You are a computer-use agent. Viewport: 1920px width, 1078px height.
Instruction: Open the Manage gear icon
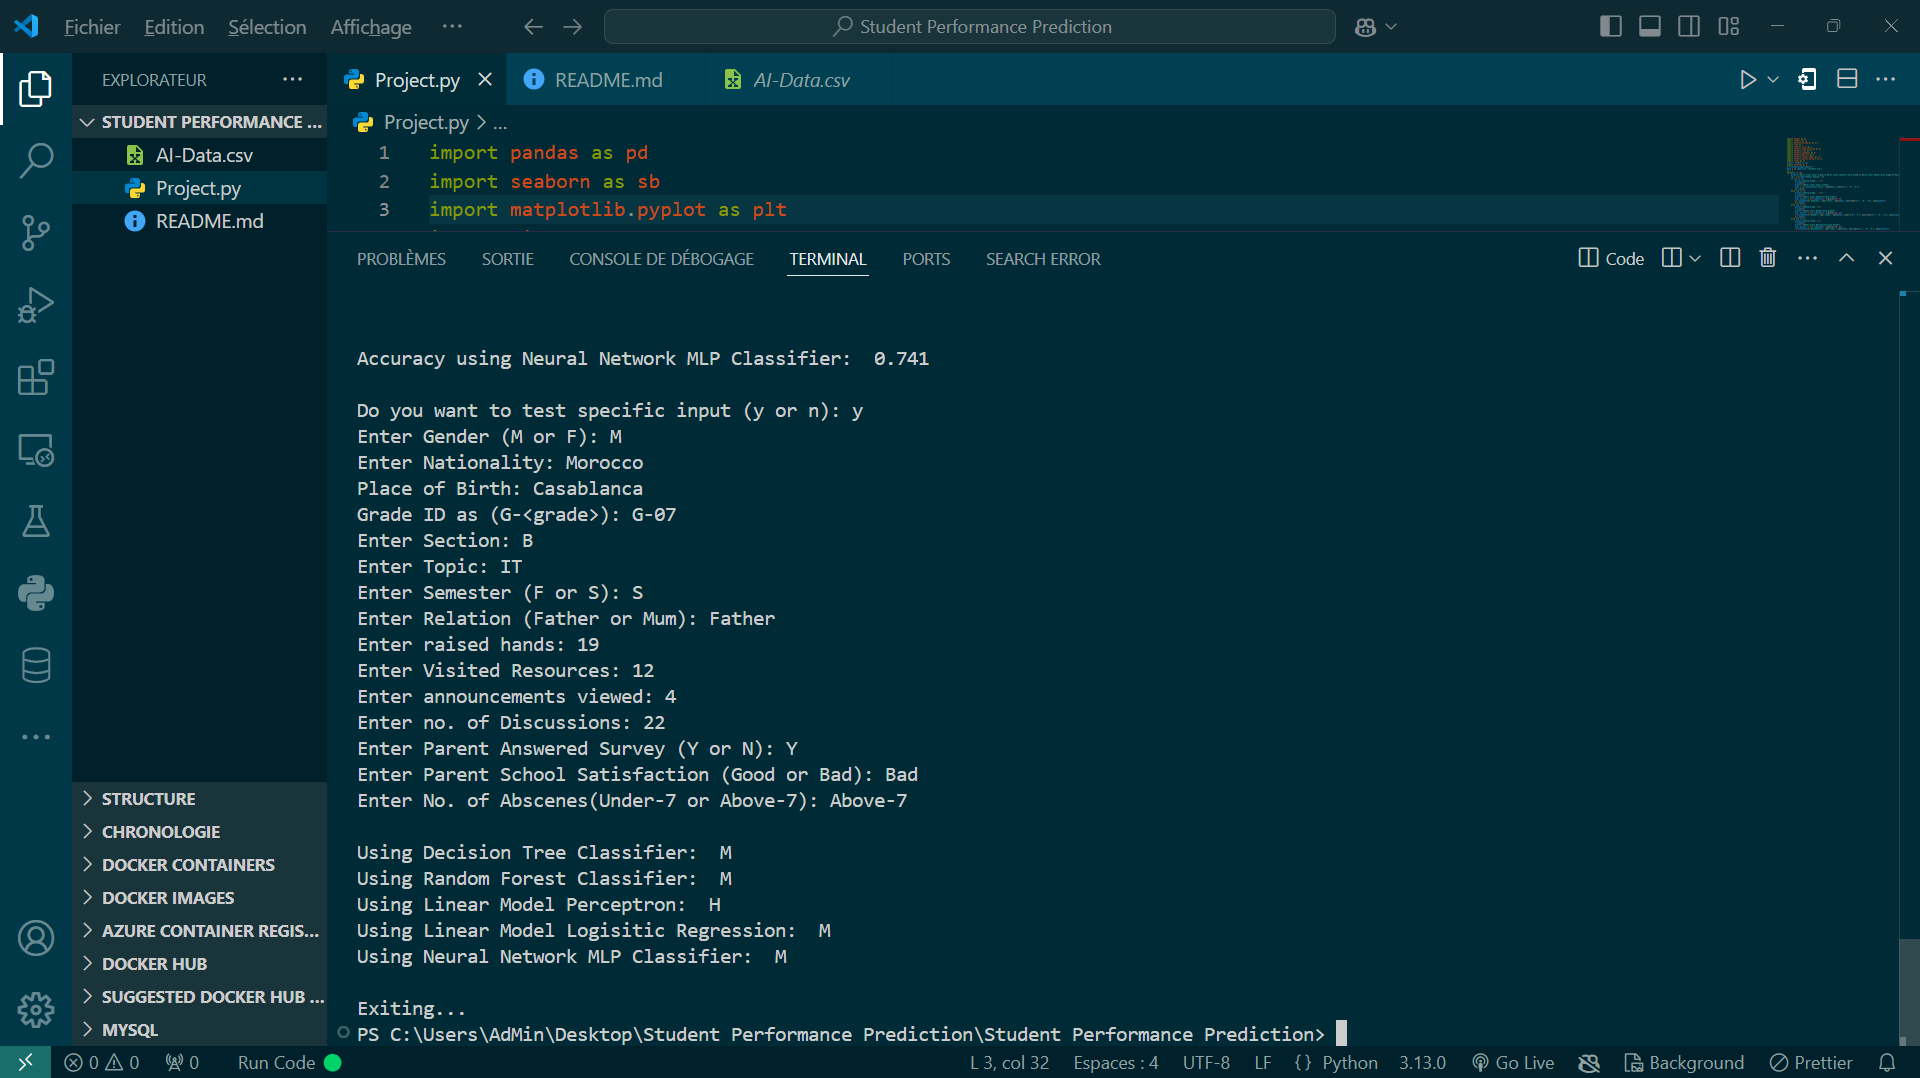coord(36,1010)
